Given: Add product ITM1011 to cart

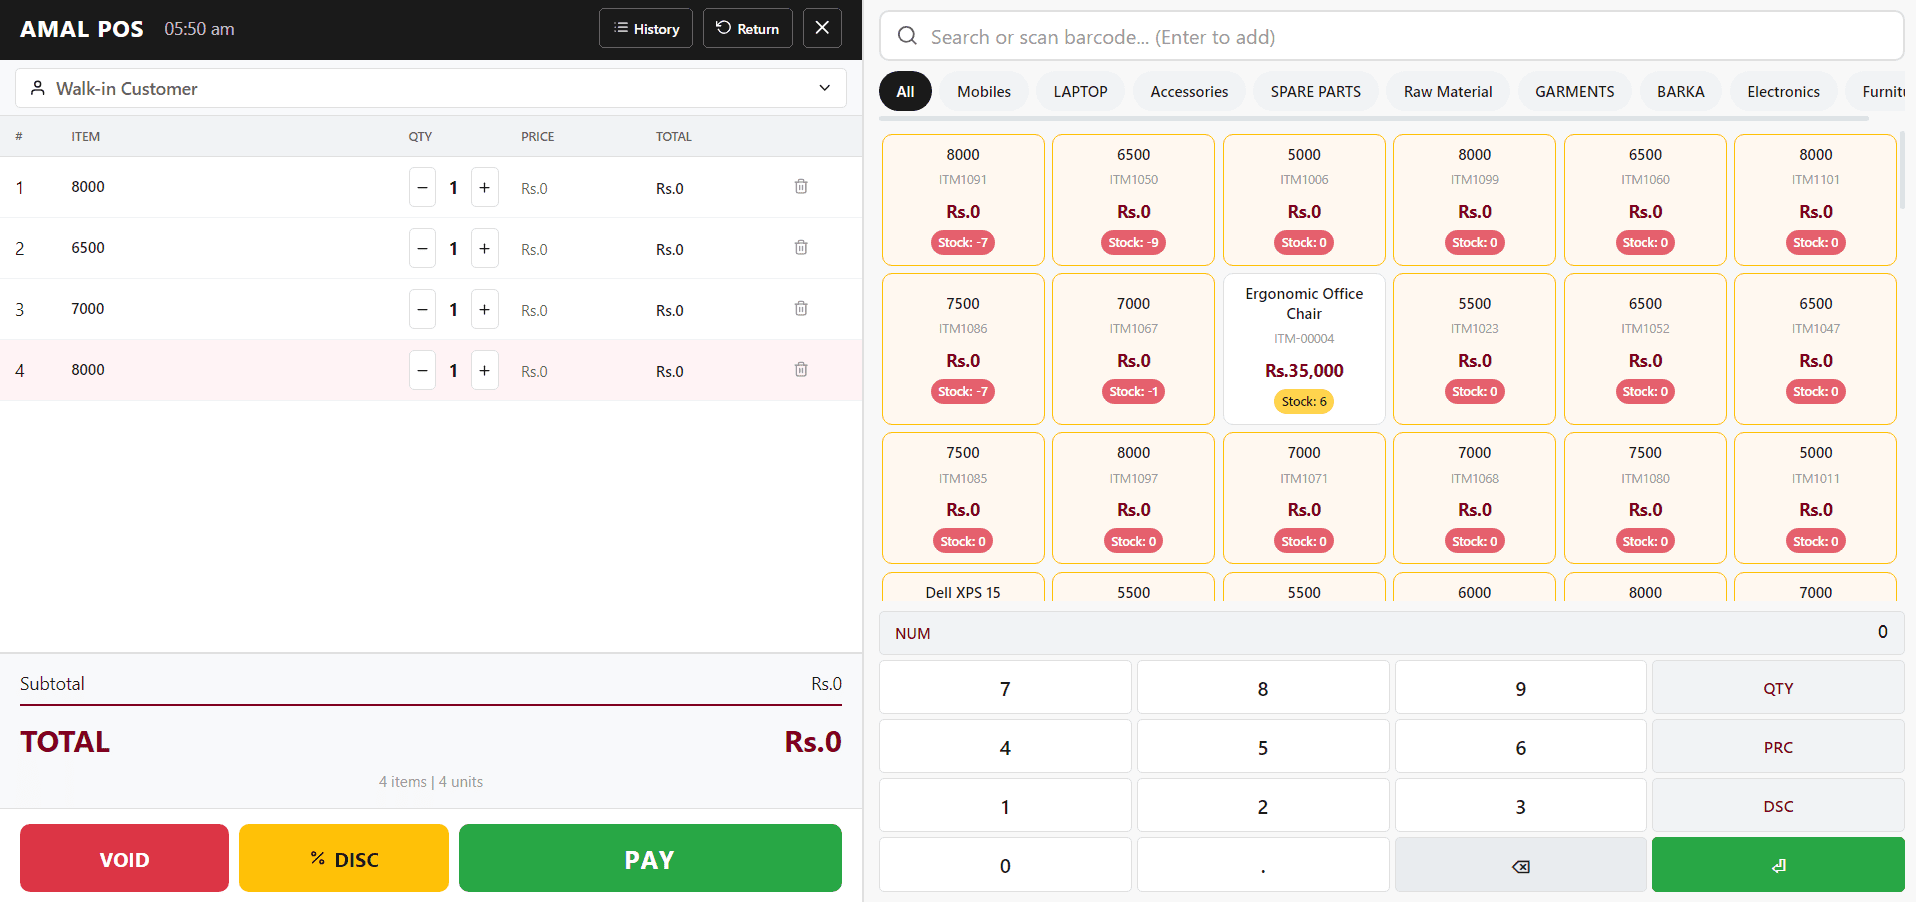Looking at the screenshot, I should [x=1816, y=498].
